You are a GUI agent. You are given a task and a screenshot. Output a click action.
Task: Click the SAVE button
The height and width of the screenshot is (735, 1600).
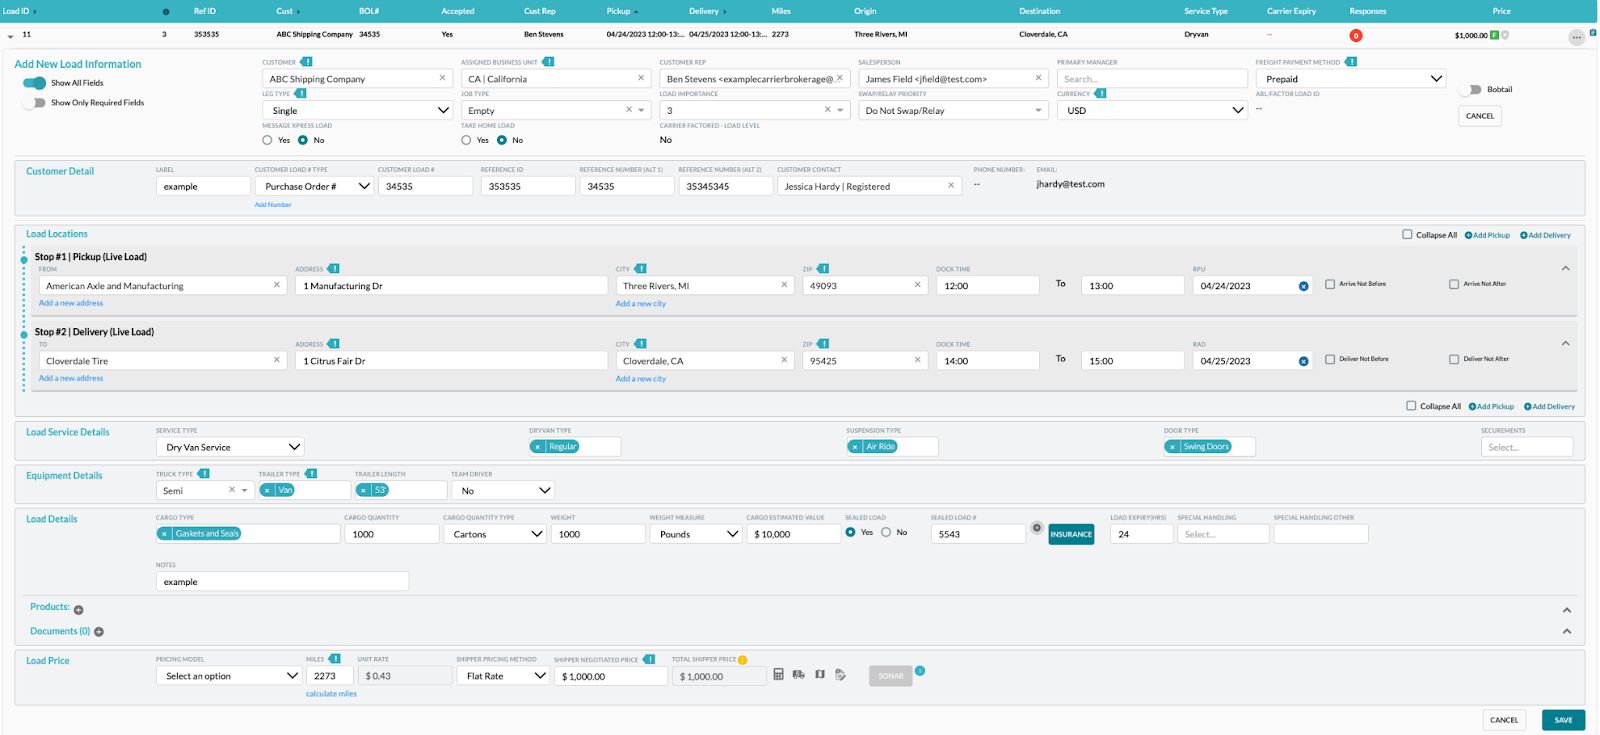(x=1563, y=720)
